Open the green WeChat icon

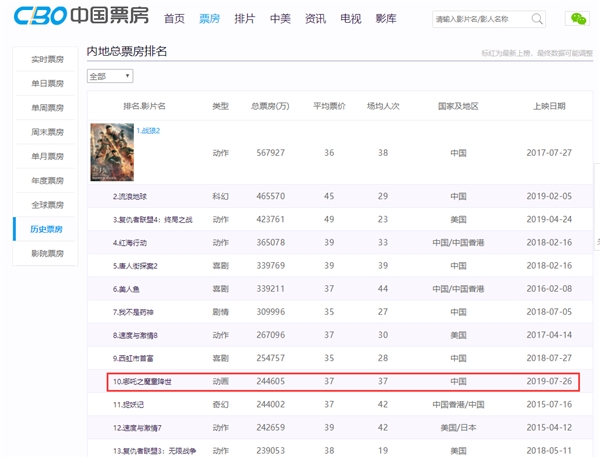(577, 19)
